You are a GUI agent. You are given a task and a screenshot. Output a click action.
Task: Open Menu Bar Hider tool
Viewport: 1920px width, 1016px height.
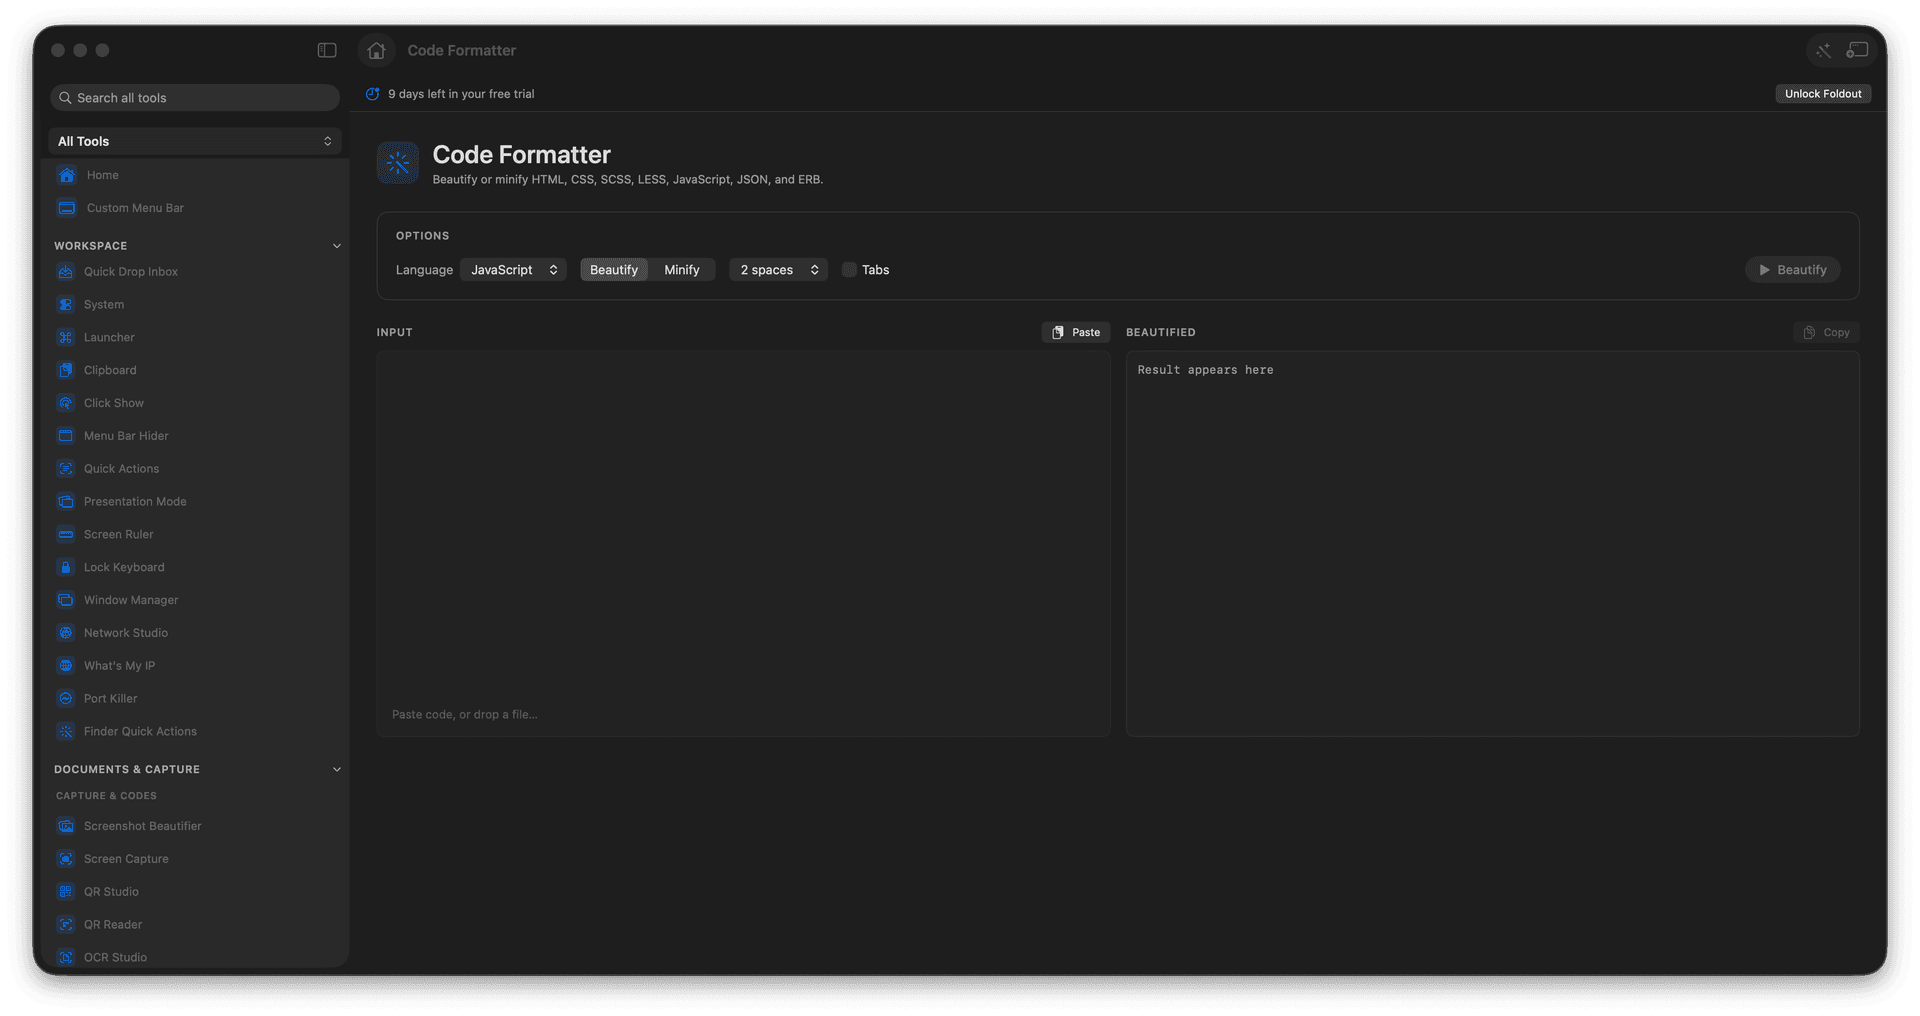click(x=195, y=436)
